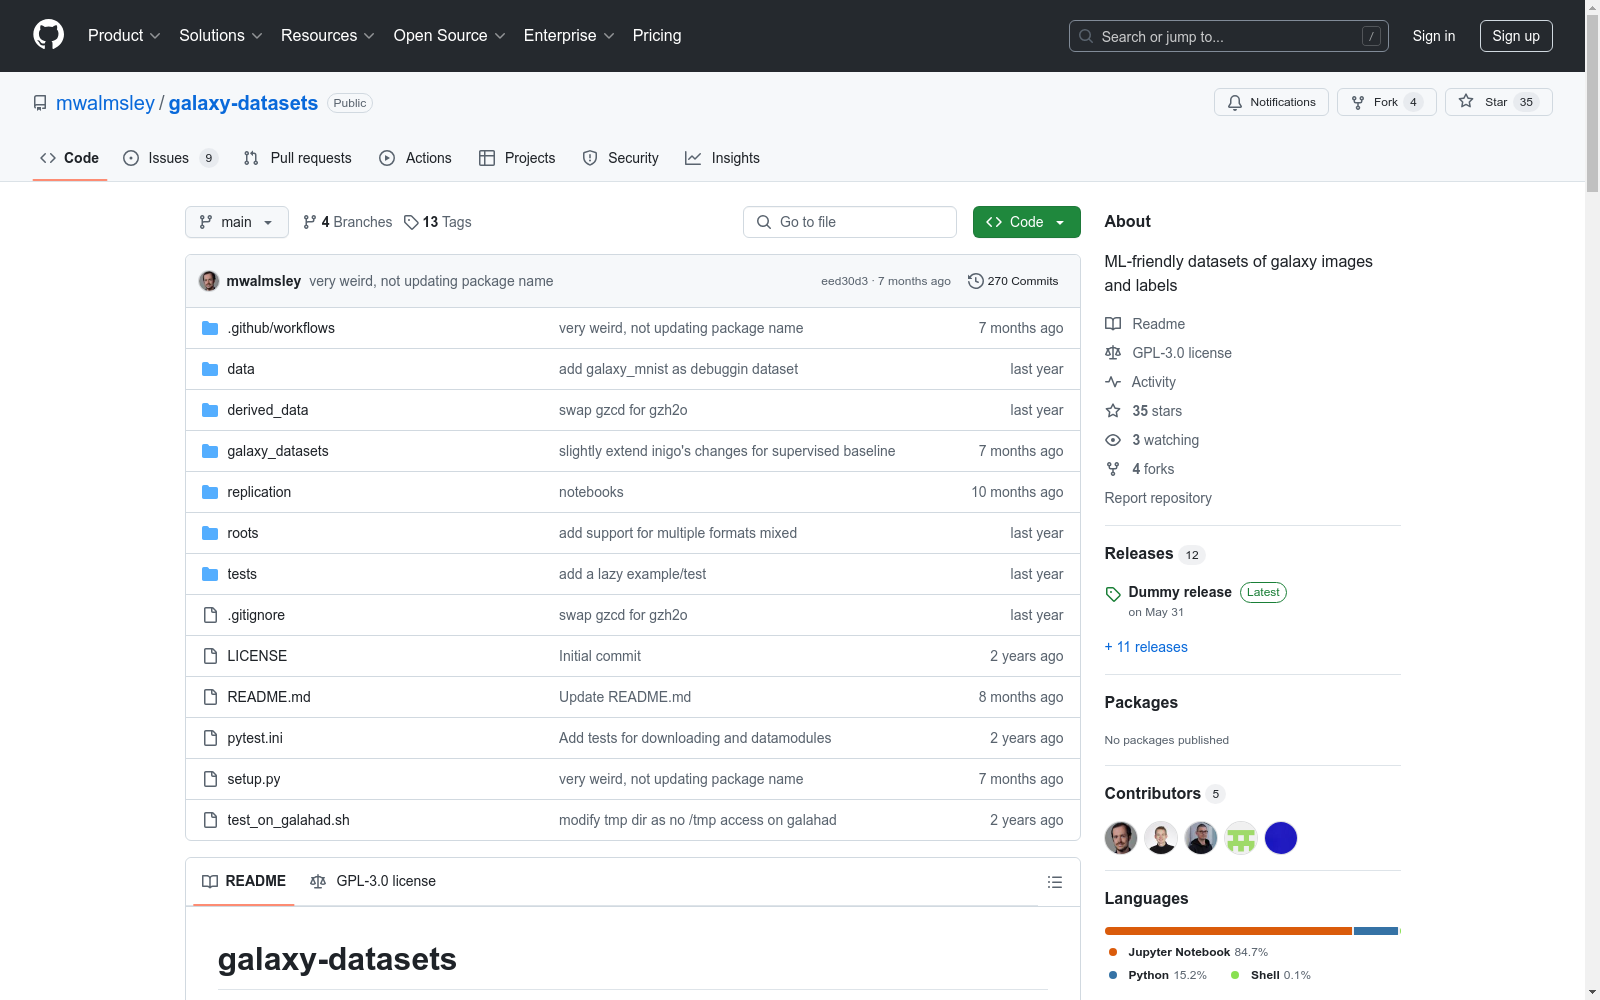Click the watching eye icon
The image size is (1600, 1000).
[1113, 440]
